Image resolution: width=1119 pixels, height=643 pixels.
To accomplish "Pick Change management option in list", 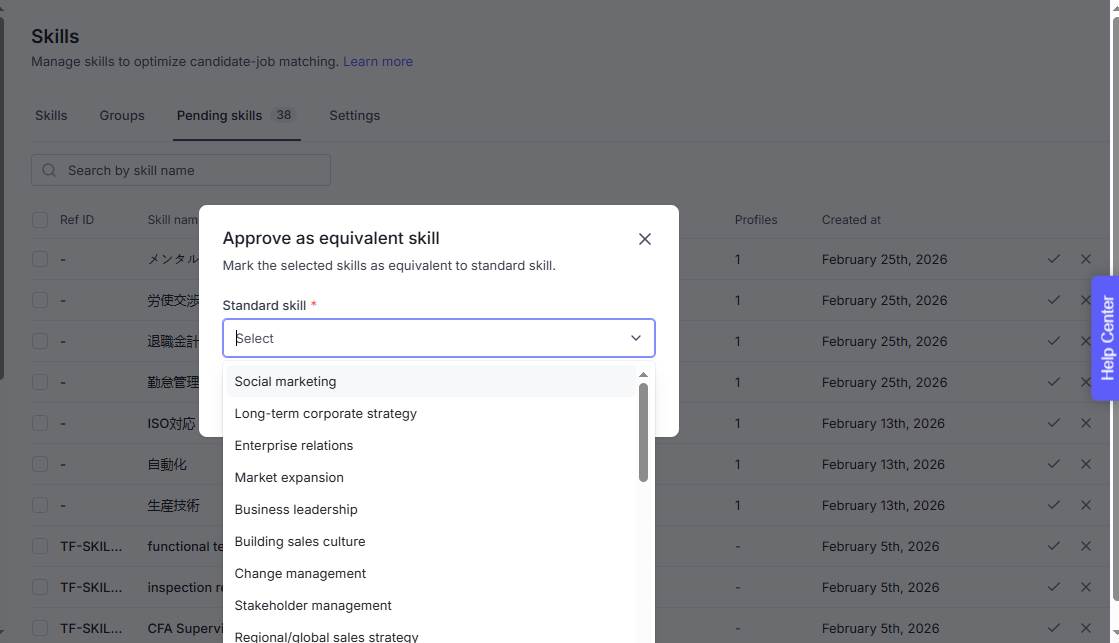I will click(300, 574).
